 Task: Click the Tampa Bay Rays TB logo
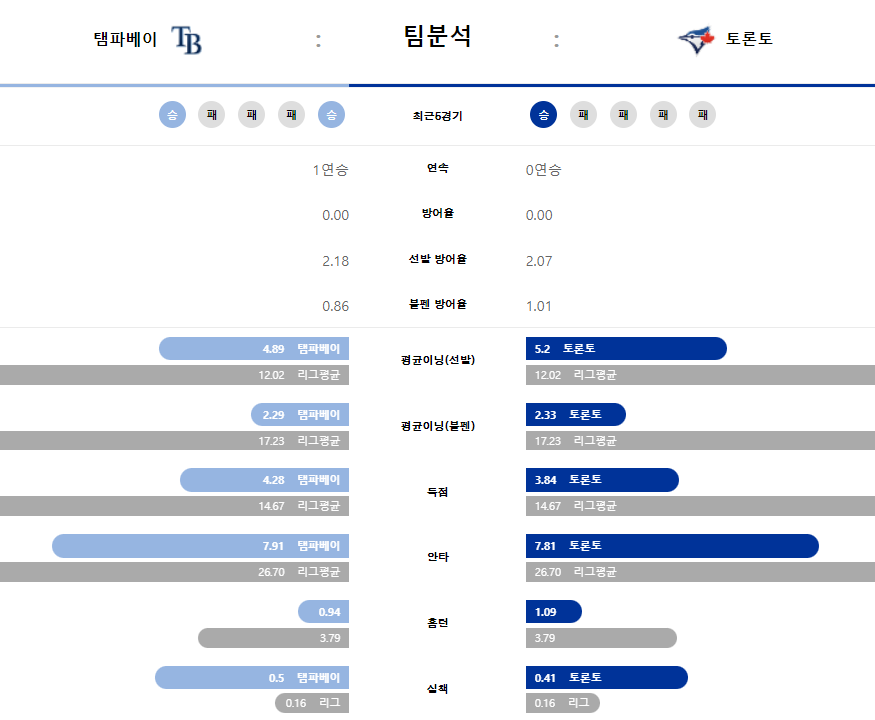point(186,40)
